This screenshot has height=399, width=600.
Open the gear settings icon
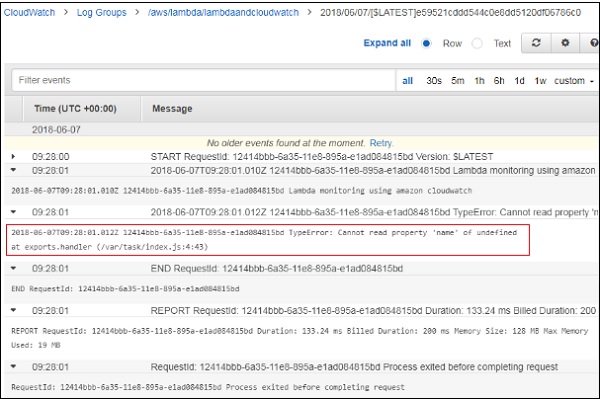tap(565, 43)
